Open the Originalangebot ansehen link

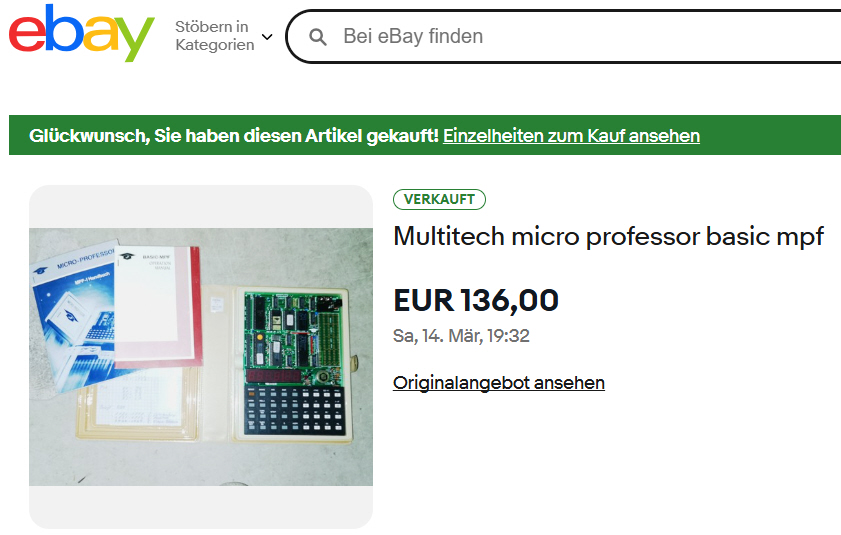(499, 383)
